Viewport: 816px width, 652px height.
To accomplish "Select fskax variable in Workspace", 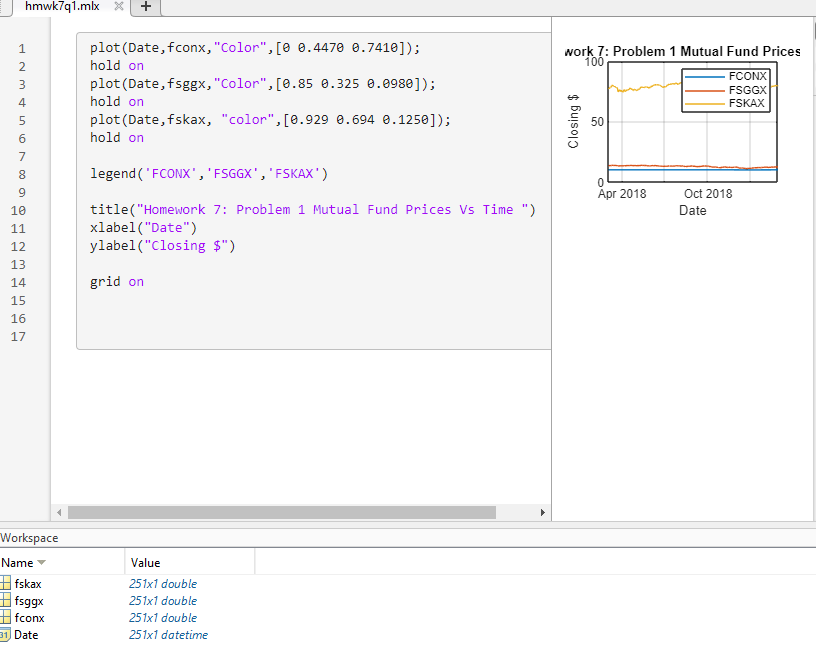I will click(28, 584).
